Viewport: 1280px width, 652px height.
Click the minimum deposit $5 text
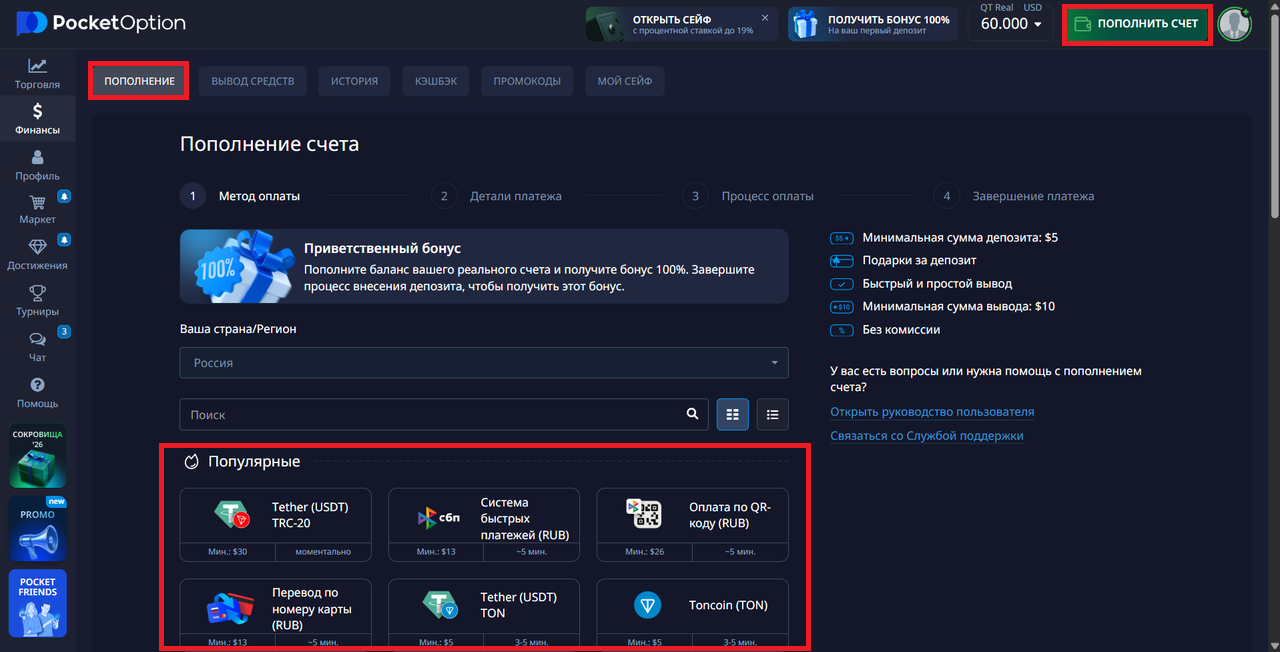pyautogui.click(x=960, y=238)
